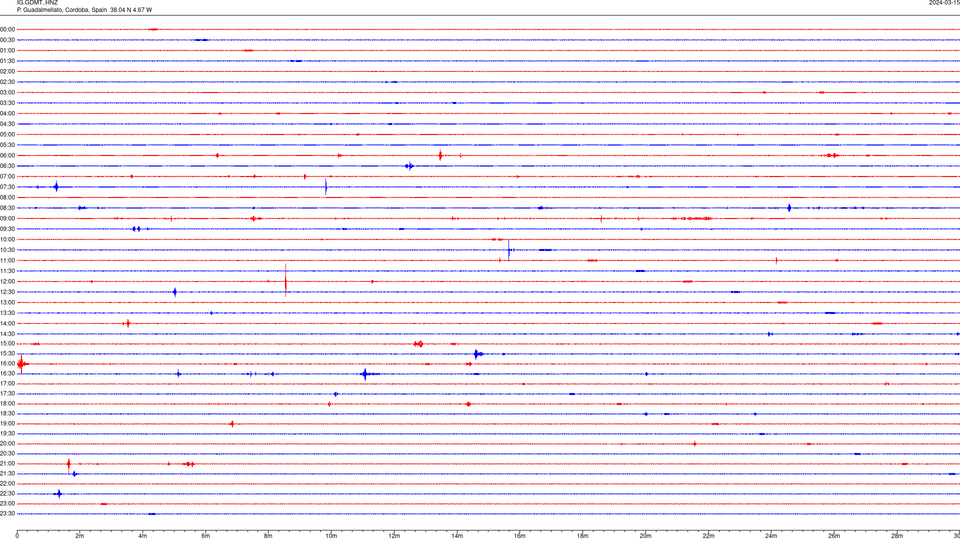
Task: Click the 09:00 trace time label
Action: pos(7,219)
